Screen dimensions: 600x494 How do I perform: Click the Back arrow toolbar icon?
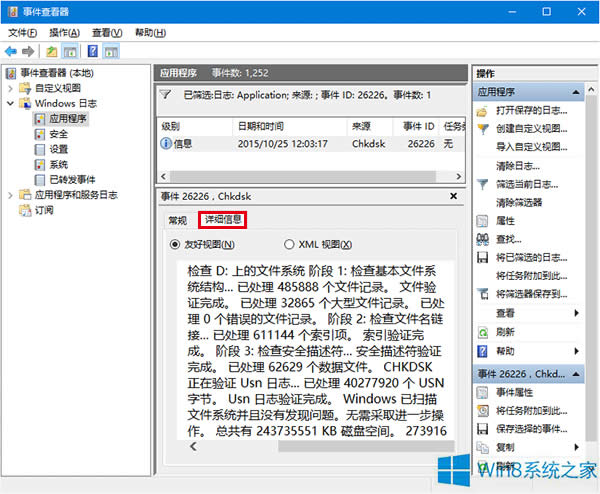(x=11, y=51)
